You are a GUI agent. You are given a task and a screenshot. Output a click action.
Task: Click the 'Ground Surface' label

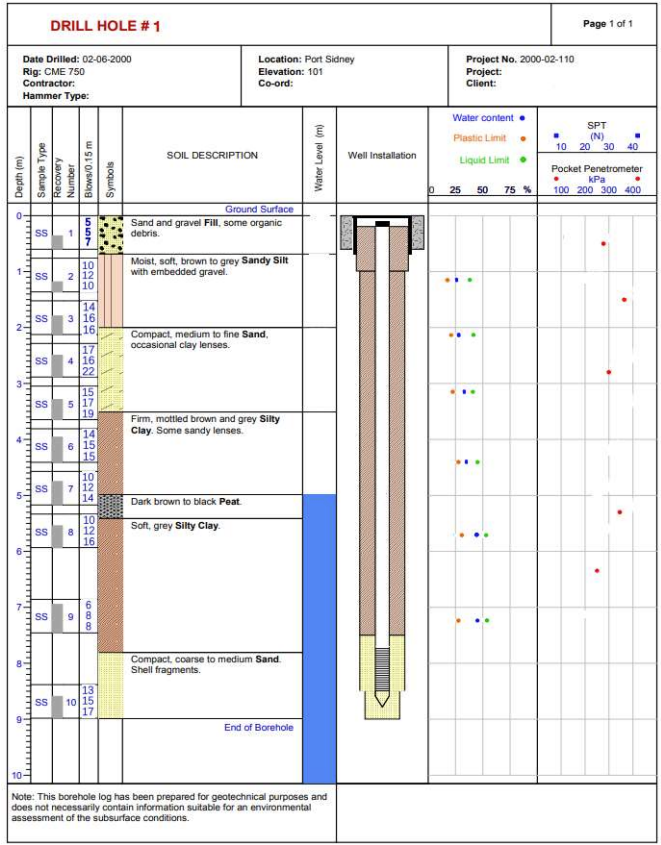pos(259,209)
